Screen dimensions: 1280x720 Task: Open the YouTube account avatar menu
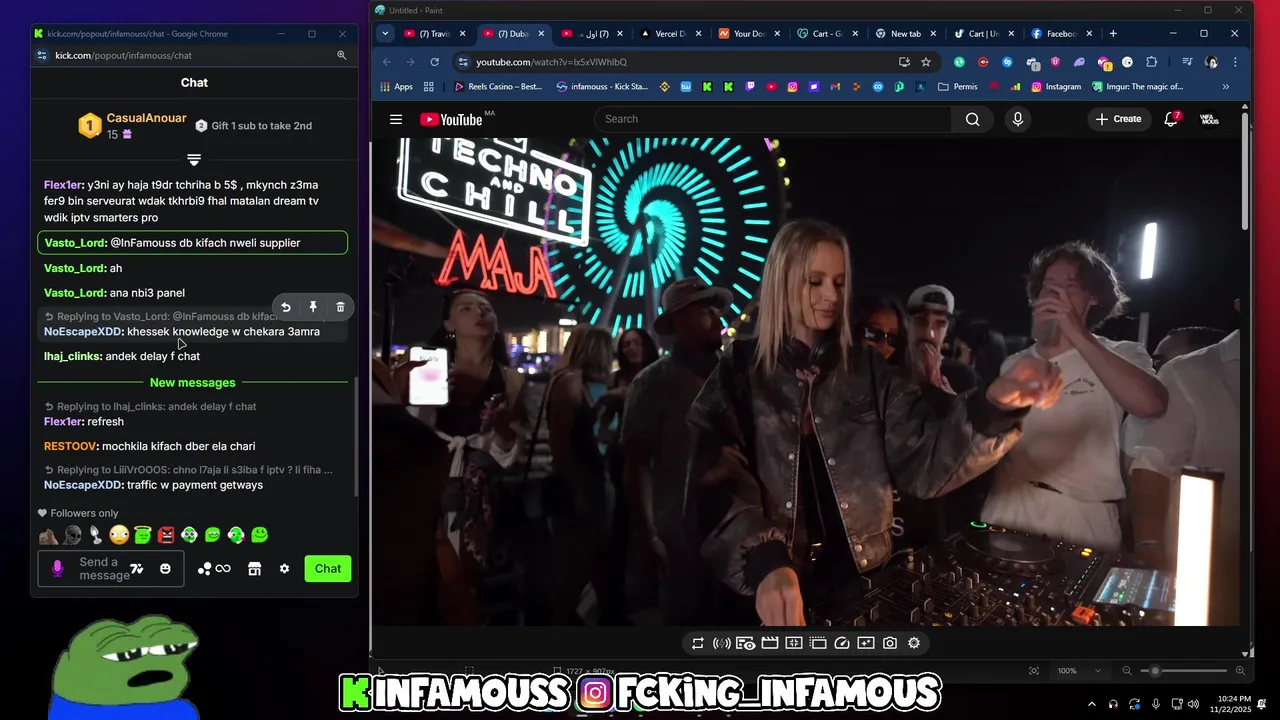pos(1209,119)
